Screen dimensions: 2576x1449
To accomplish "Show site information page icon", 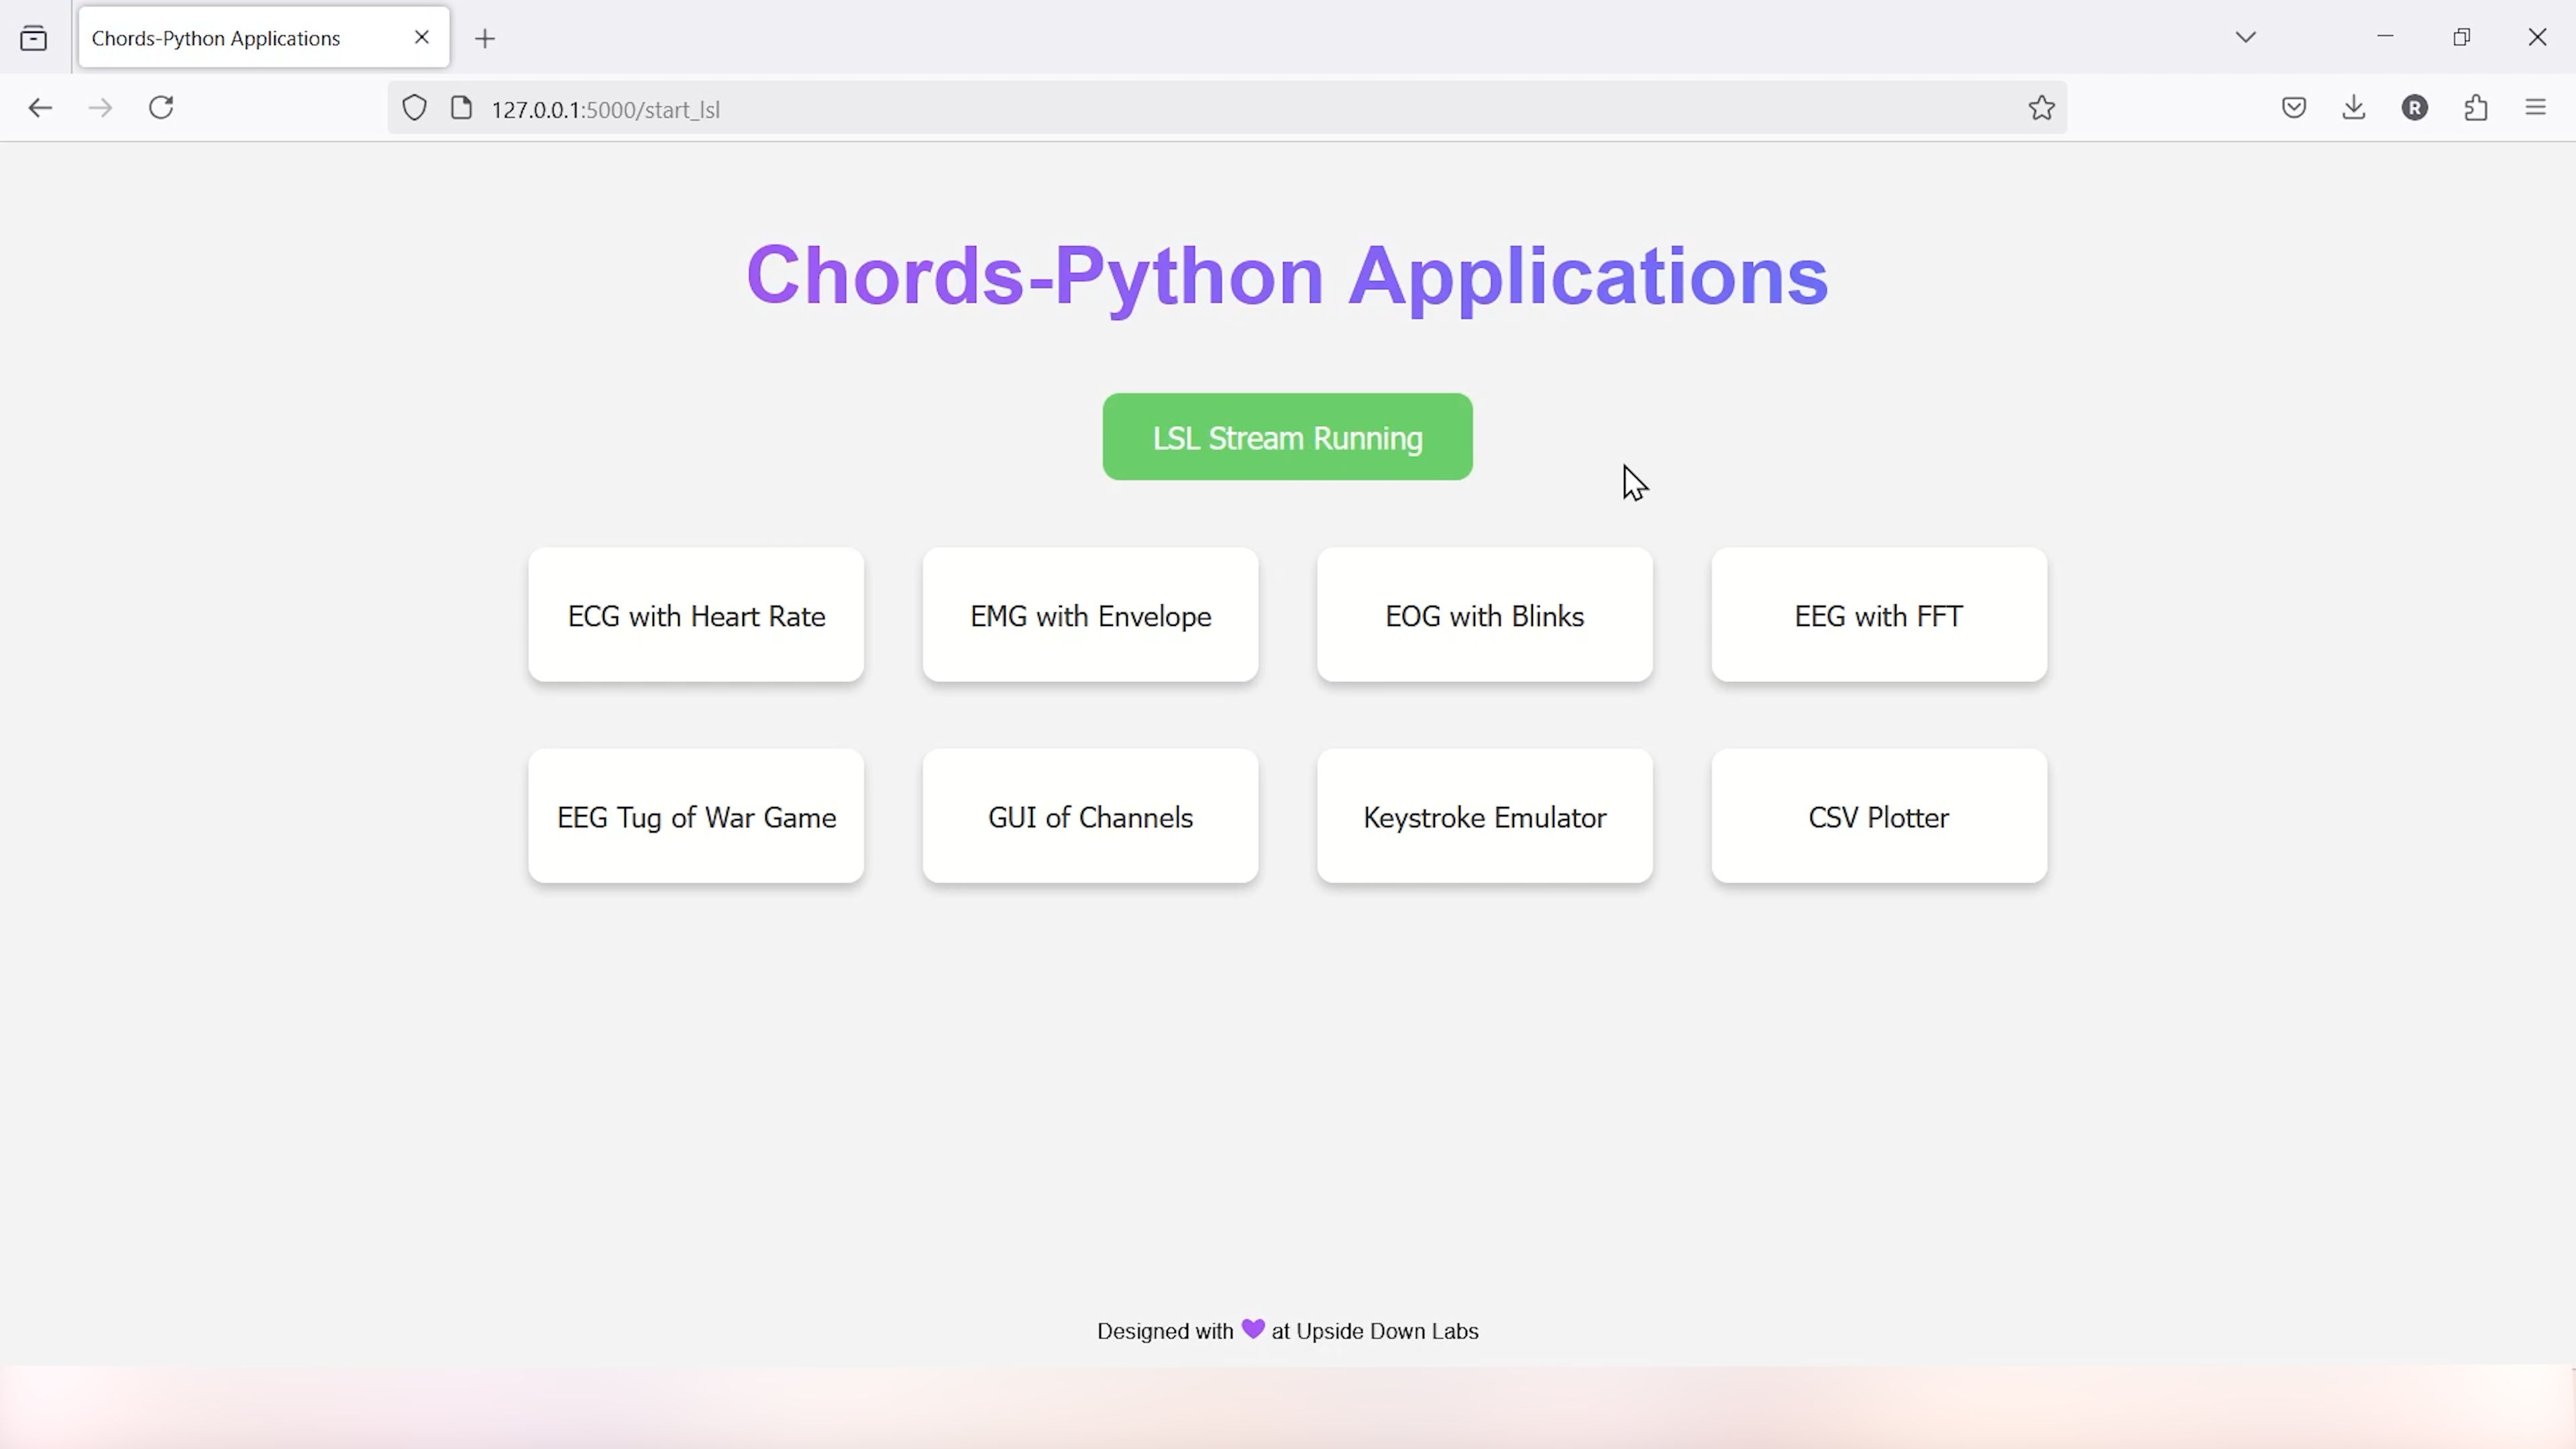I will (461, 108).
